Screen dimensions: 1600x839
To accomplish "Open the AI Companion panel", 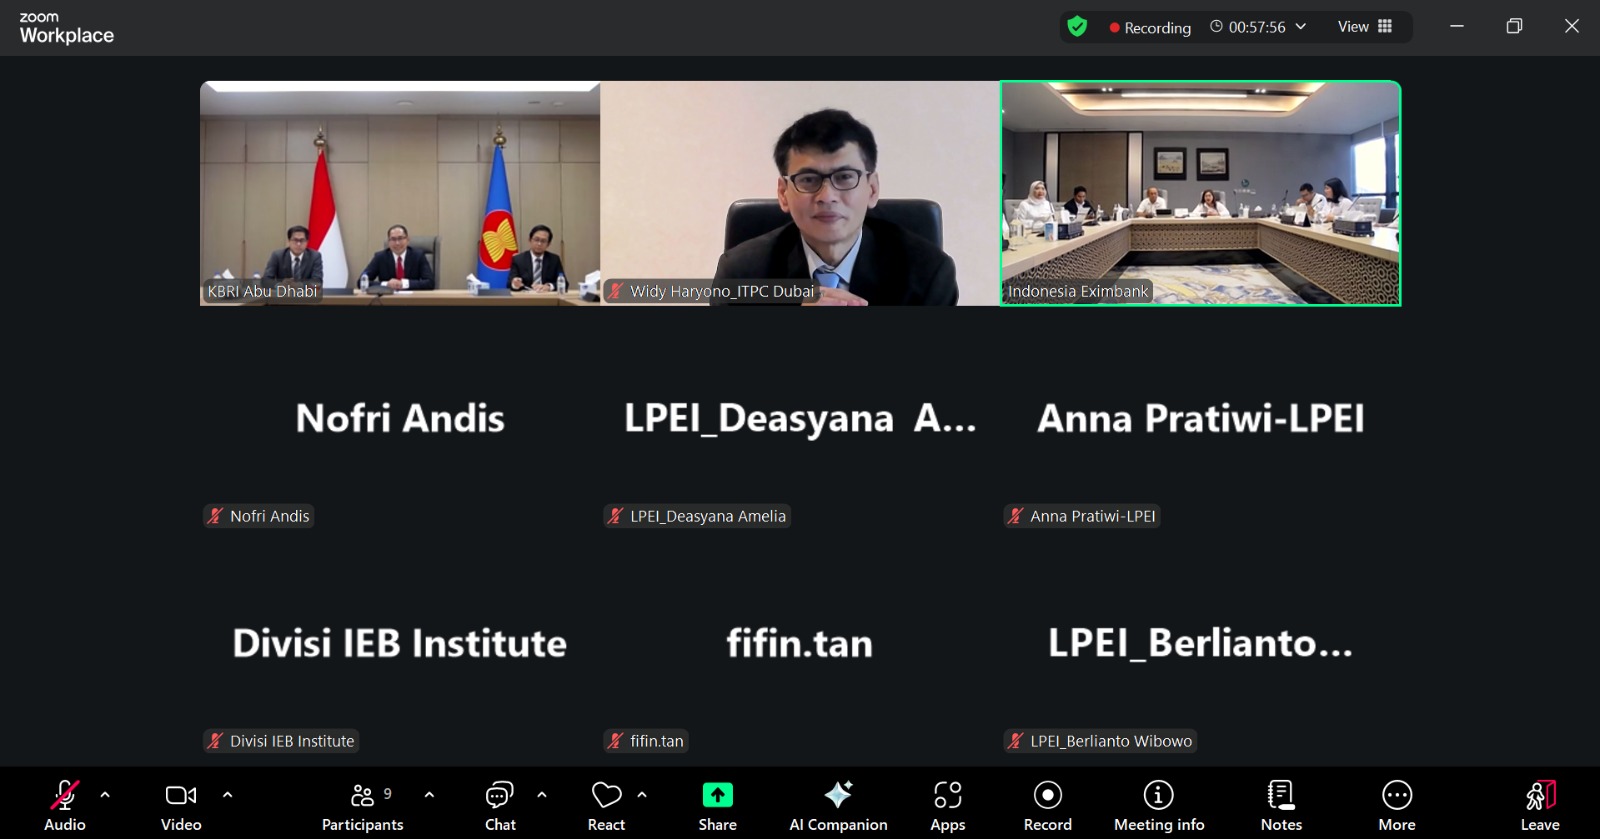I will click(838, 805).
